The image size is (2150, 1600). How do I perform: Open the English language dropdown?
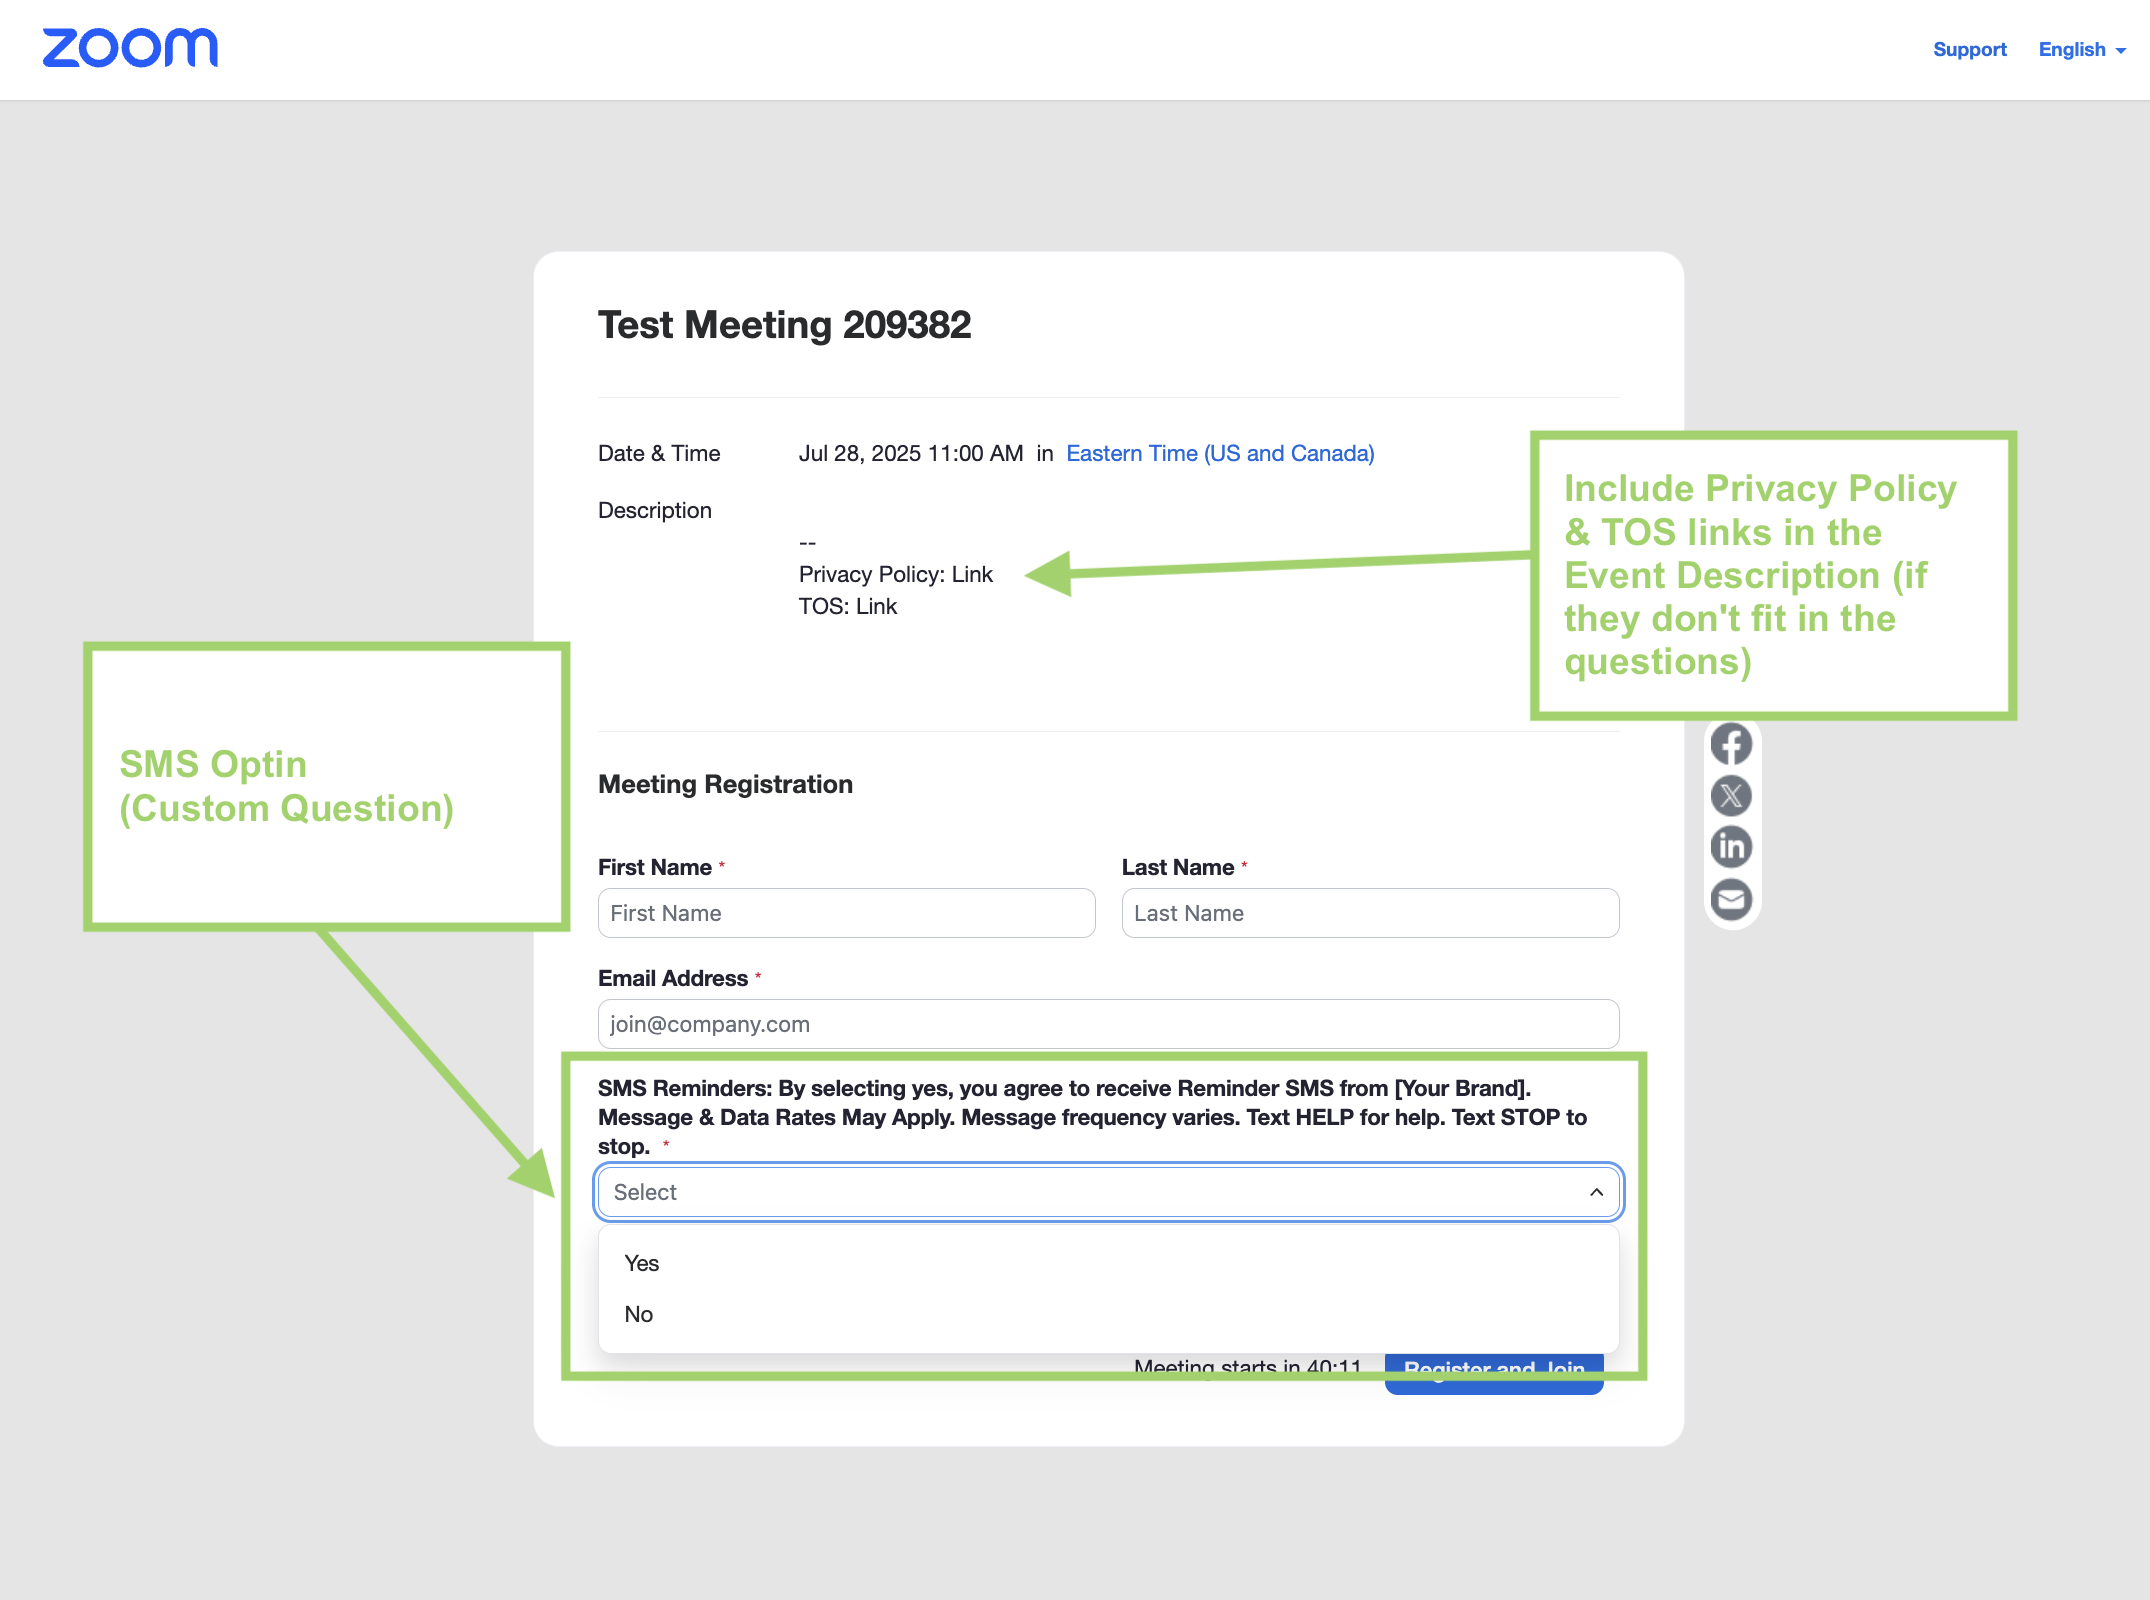(x=2081, y=50)
